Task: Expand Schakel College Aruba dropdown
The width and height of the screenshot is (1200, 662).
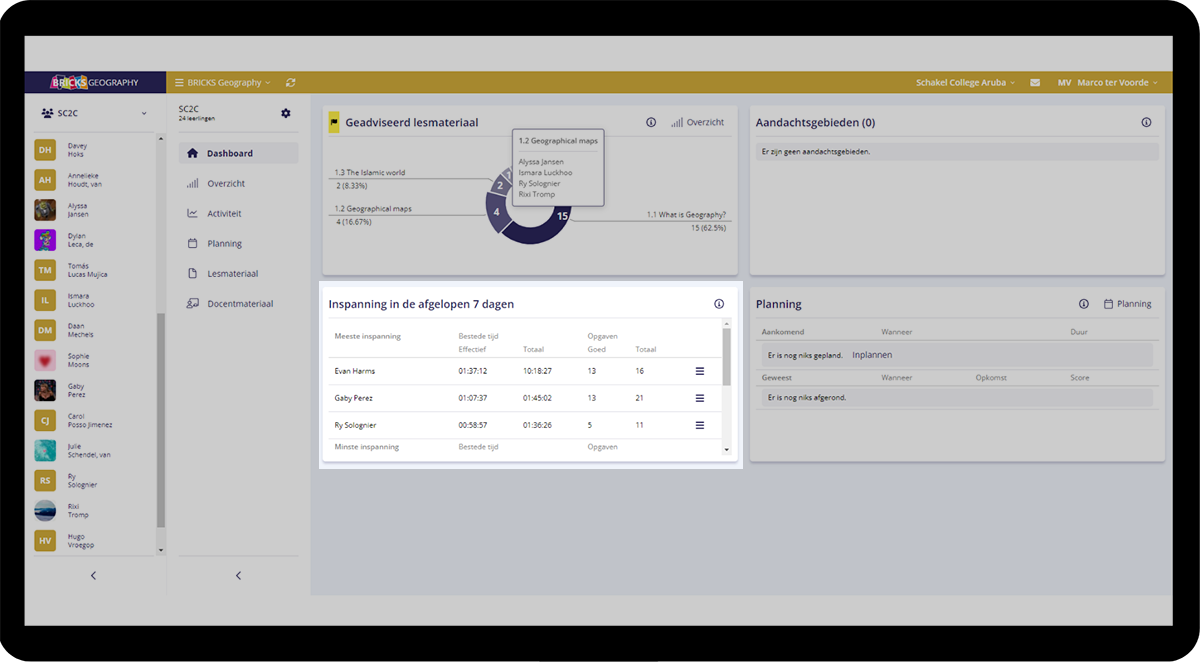Action: [965, 83]
